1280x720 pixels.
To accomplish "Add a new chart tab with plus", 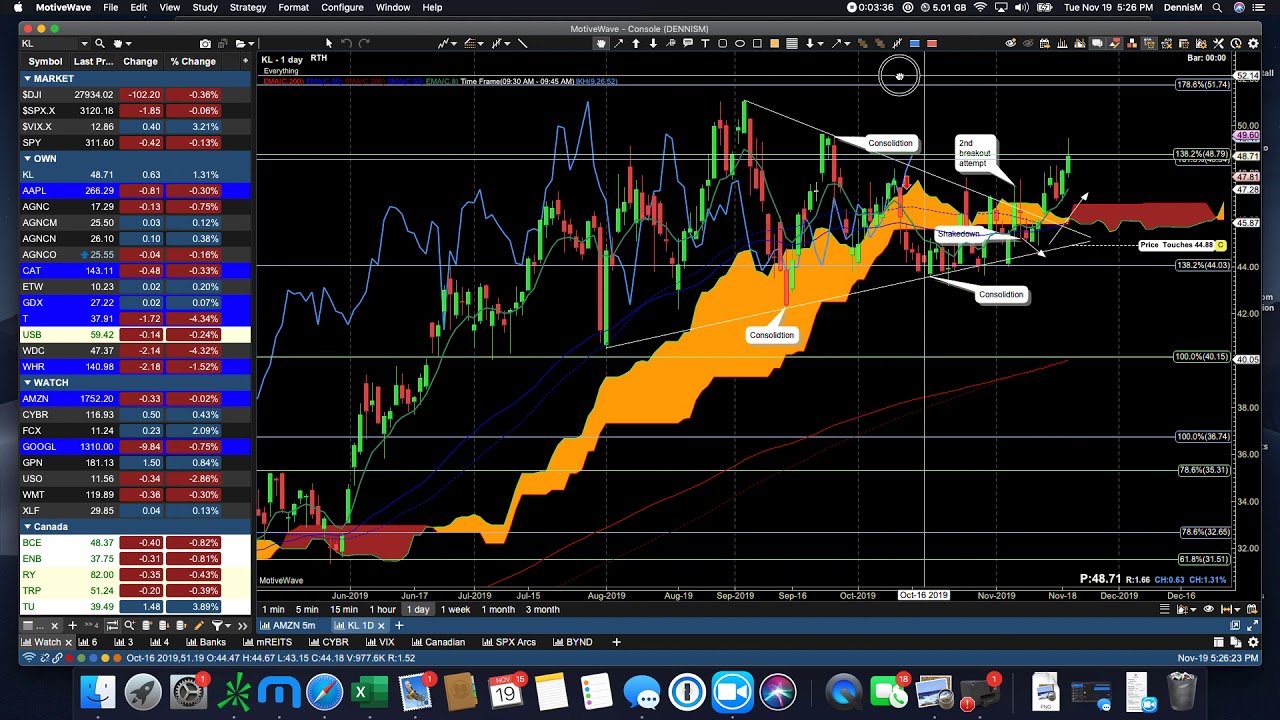I will pos(399,625).
